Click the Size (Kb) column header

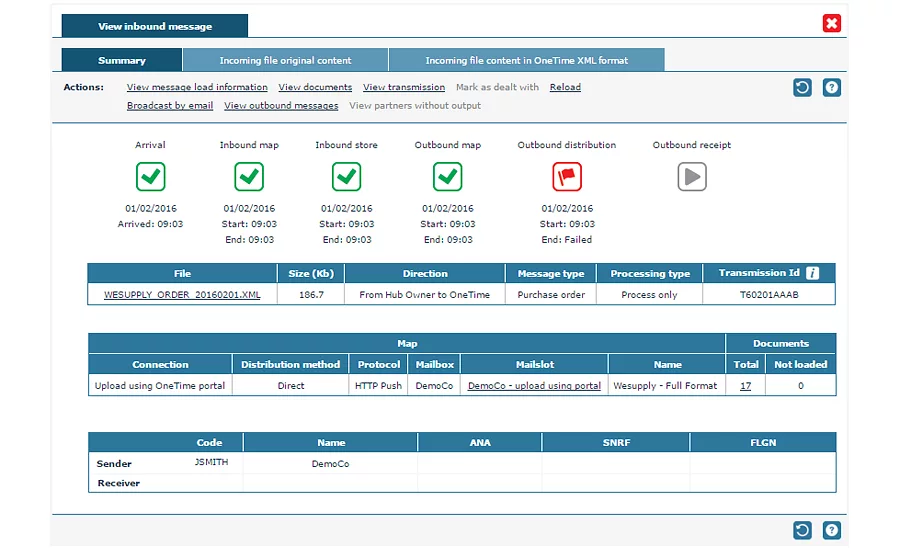(x=311, y=273)
